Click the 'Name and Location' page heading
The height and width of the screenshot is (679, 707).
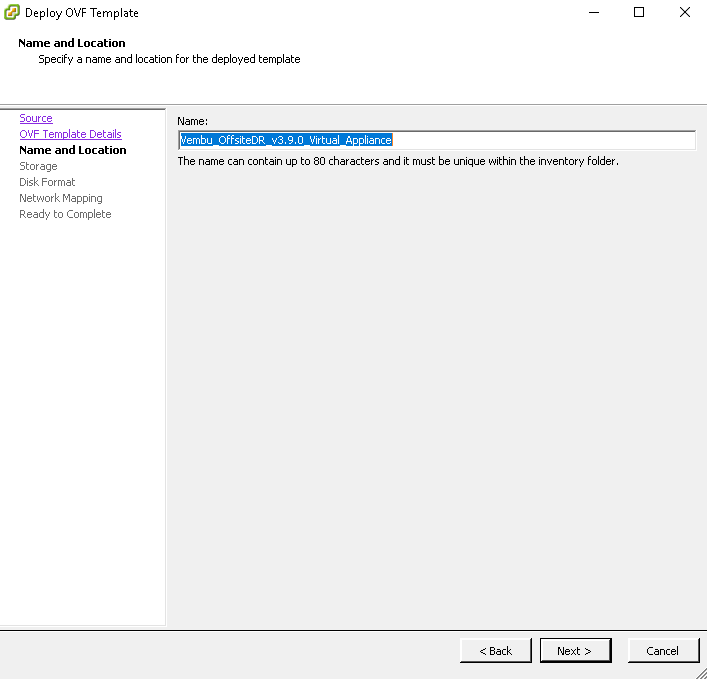point(72,43)
